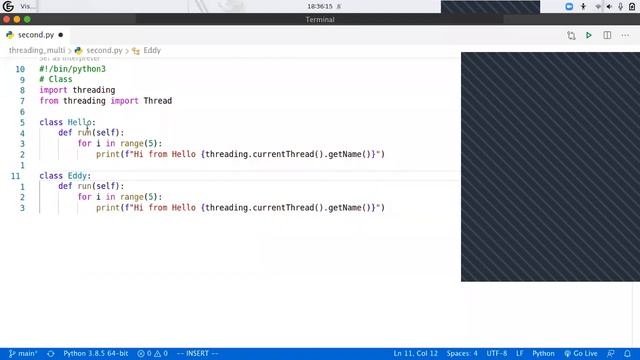The image size is (640, 360).
Task: Change file encoding via UTF-8
Action: point(497,353)
